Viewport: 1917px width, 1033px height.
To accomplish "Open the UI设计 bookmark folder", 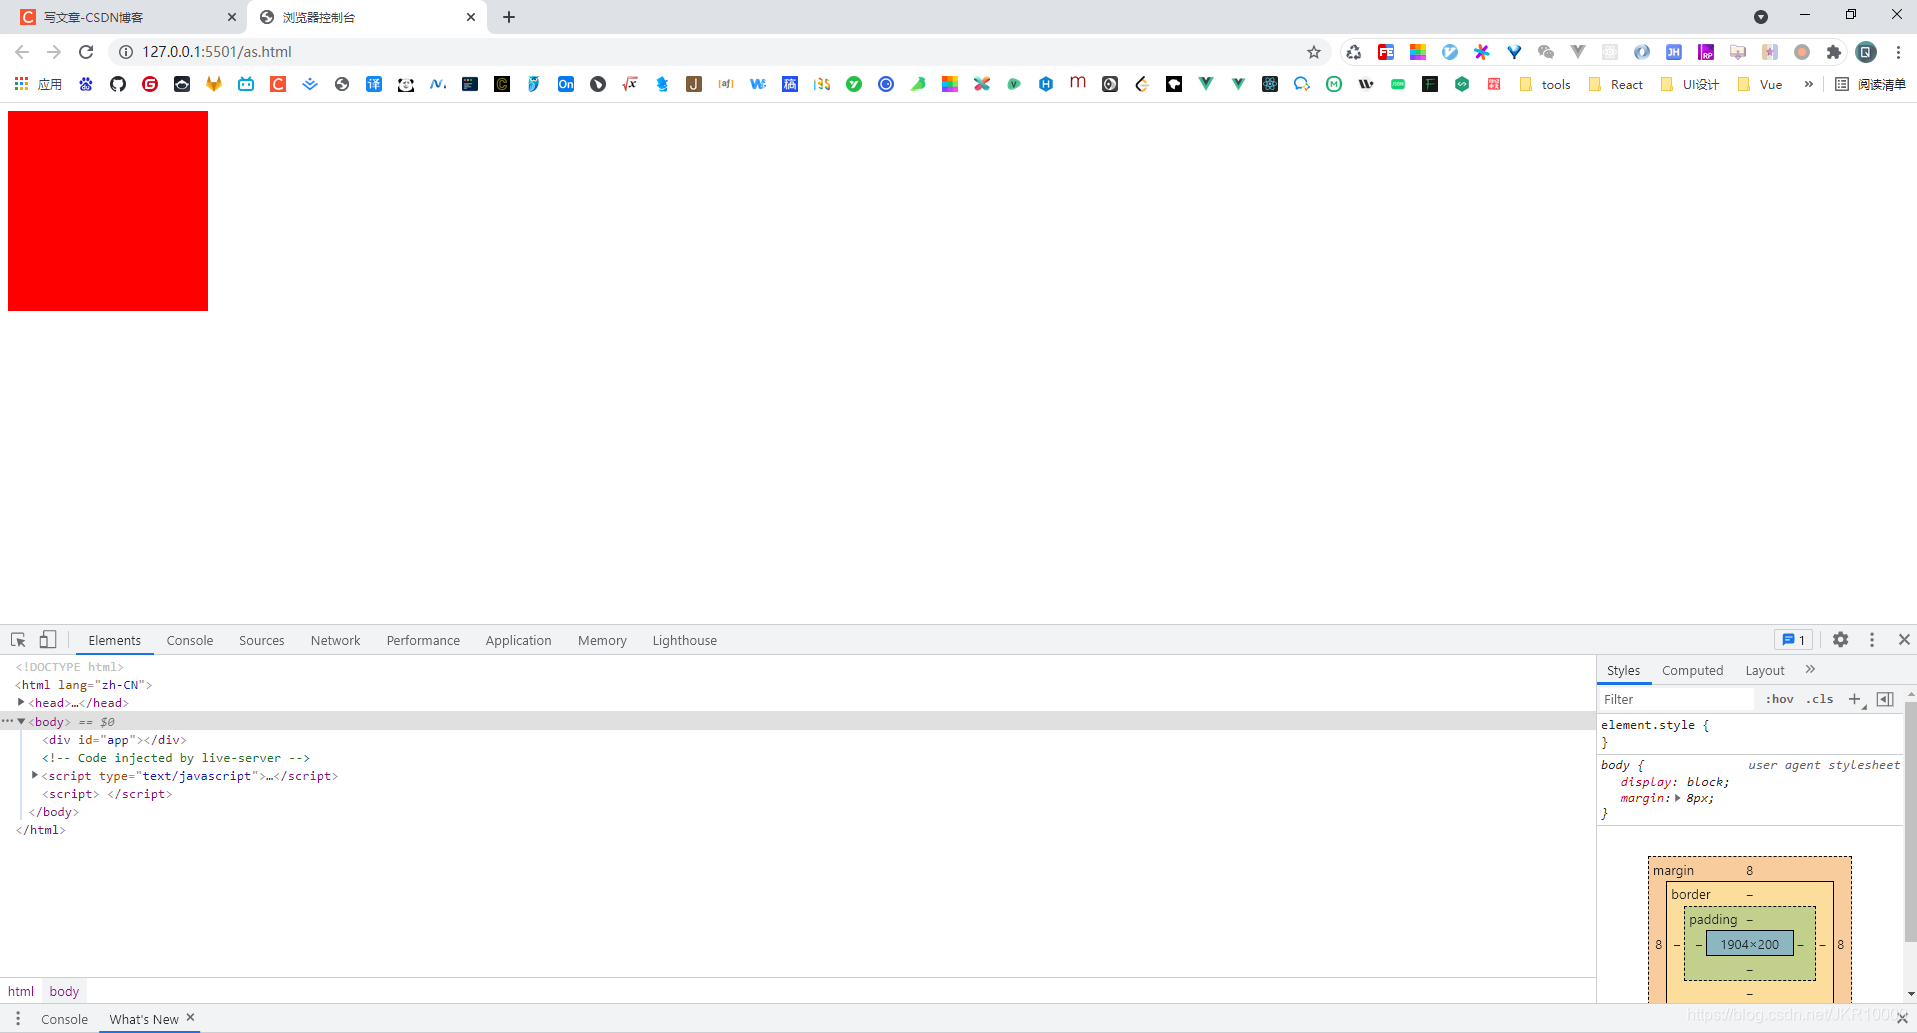I will [1690, 84].
